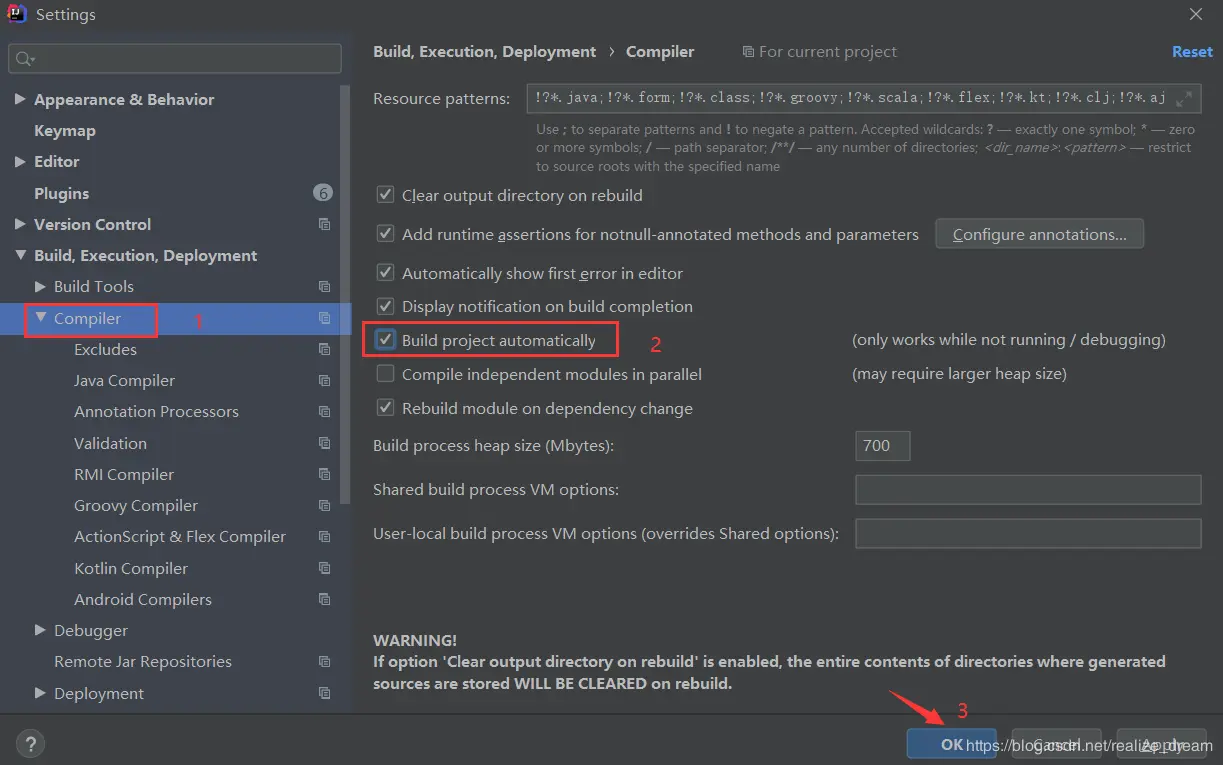Click Build process heap size field
This screenshot has width=1223, height=765.
point(883,445)
